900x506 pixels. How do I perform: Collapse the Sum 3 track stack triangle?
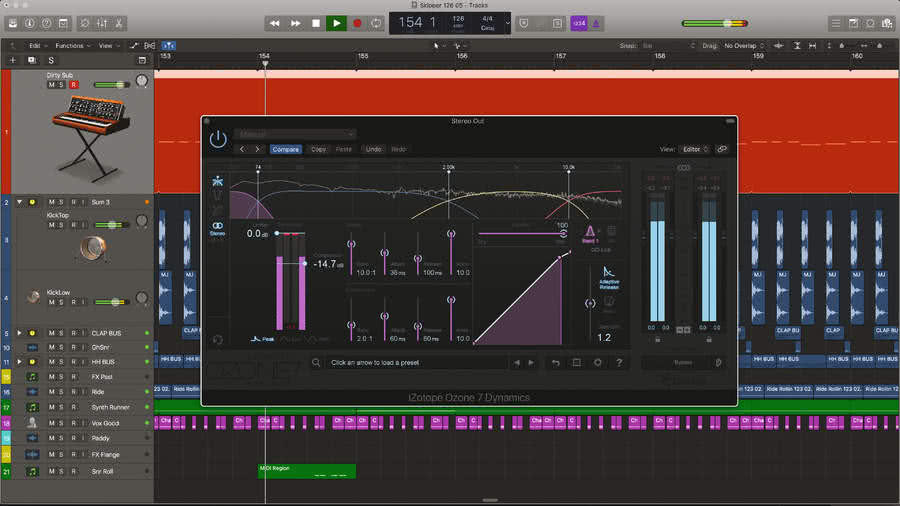coord(19,202)
